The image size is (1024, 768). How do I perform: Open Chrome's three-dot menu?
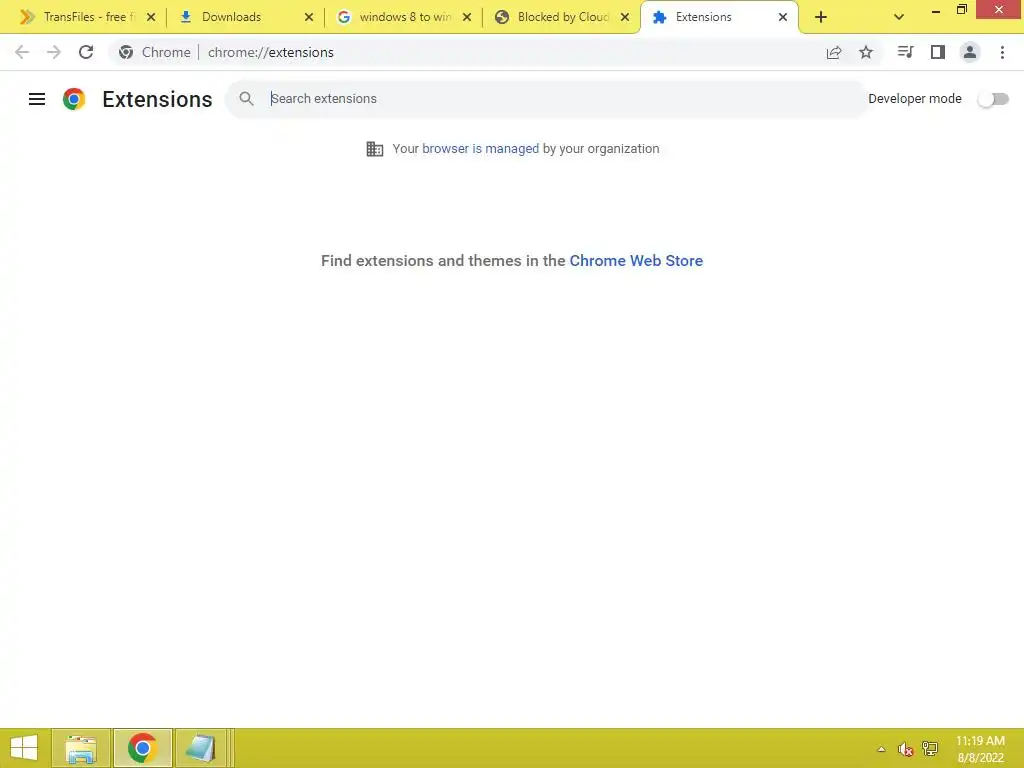(1002, 52)
